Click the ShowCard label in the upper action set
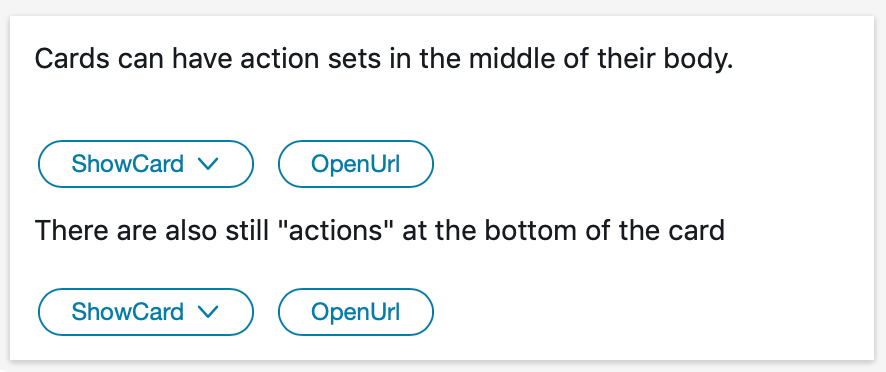This screenshot has height=372, width=886. click(128, 164)
